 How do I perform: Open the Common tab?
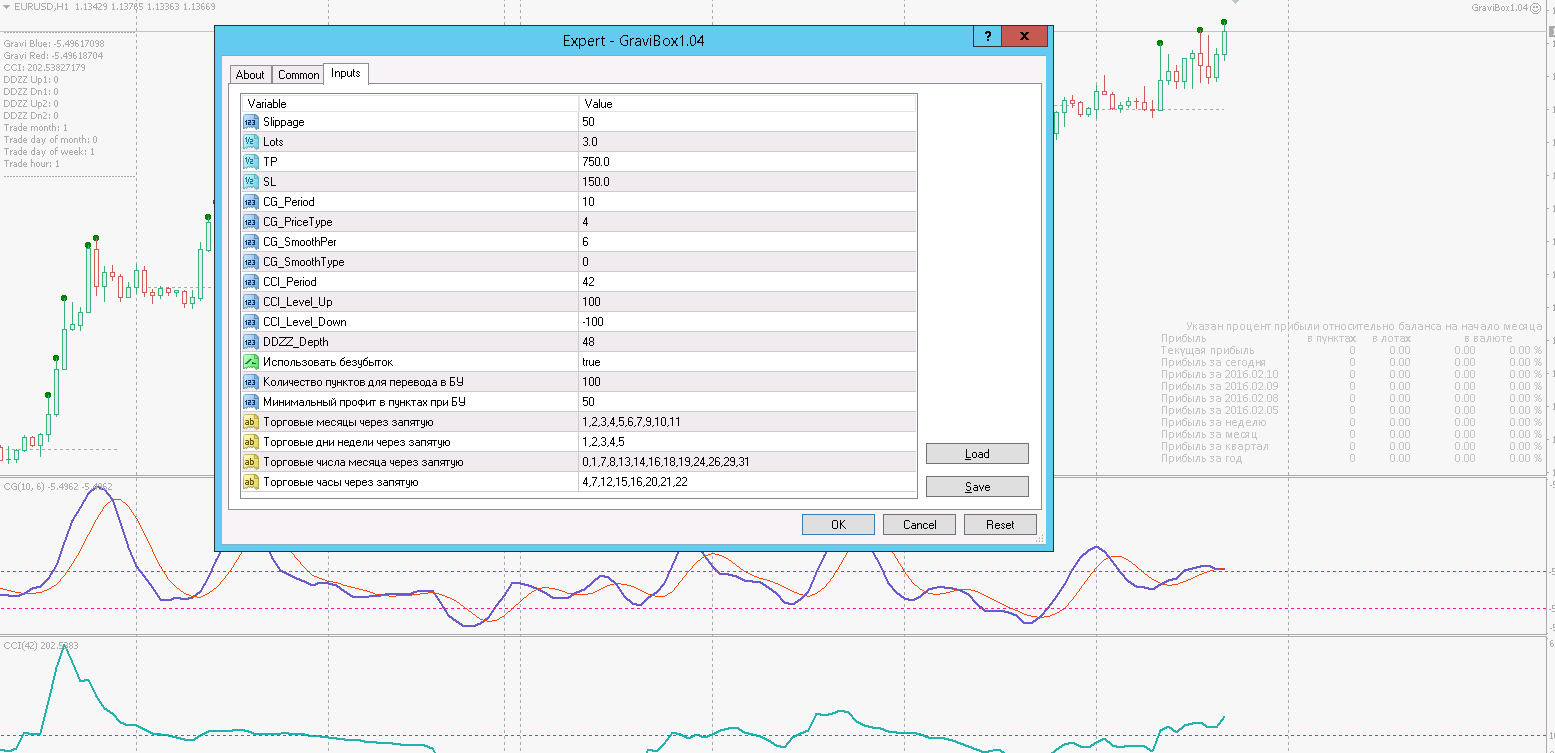(x=298, y=75)
